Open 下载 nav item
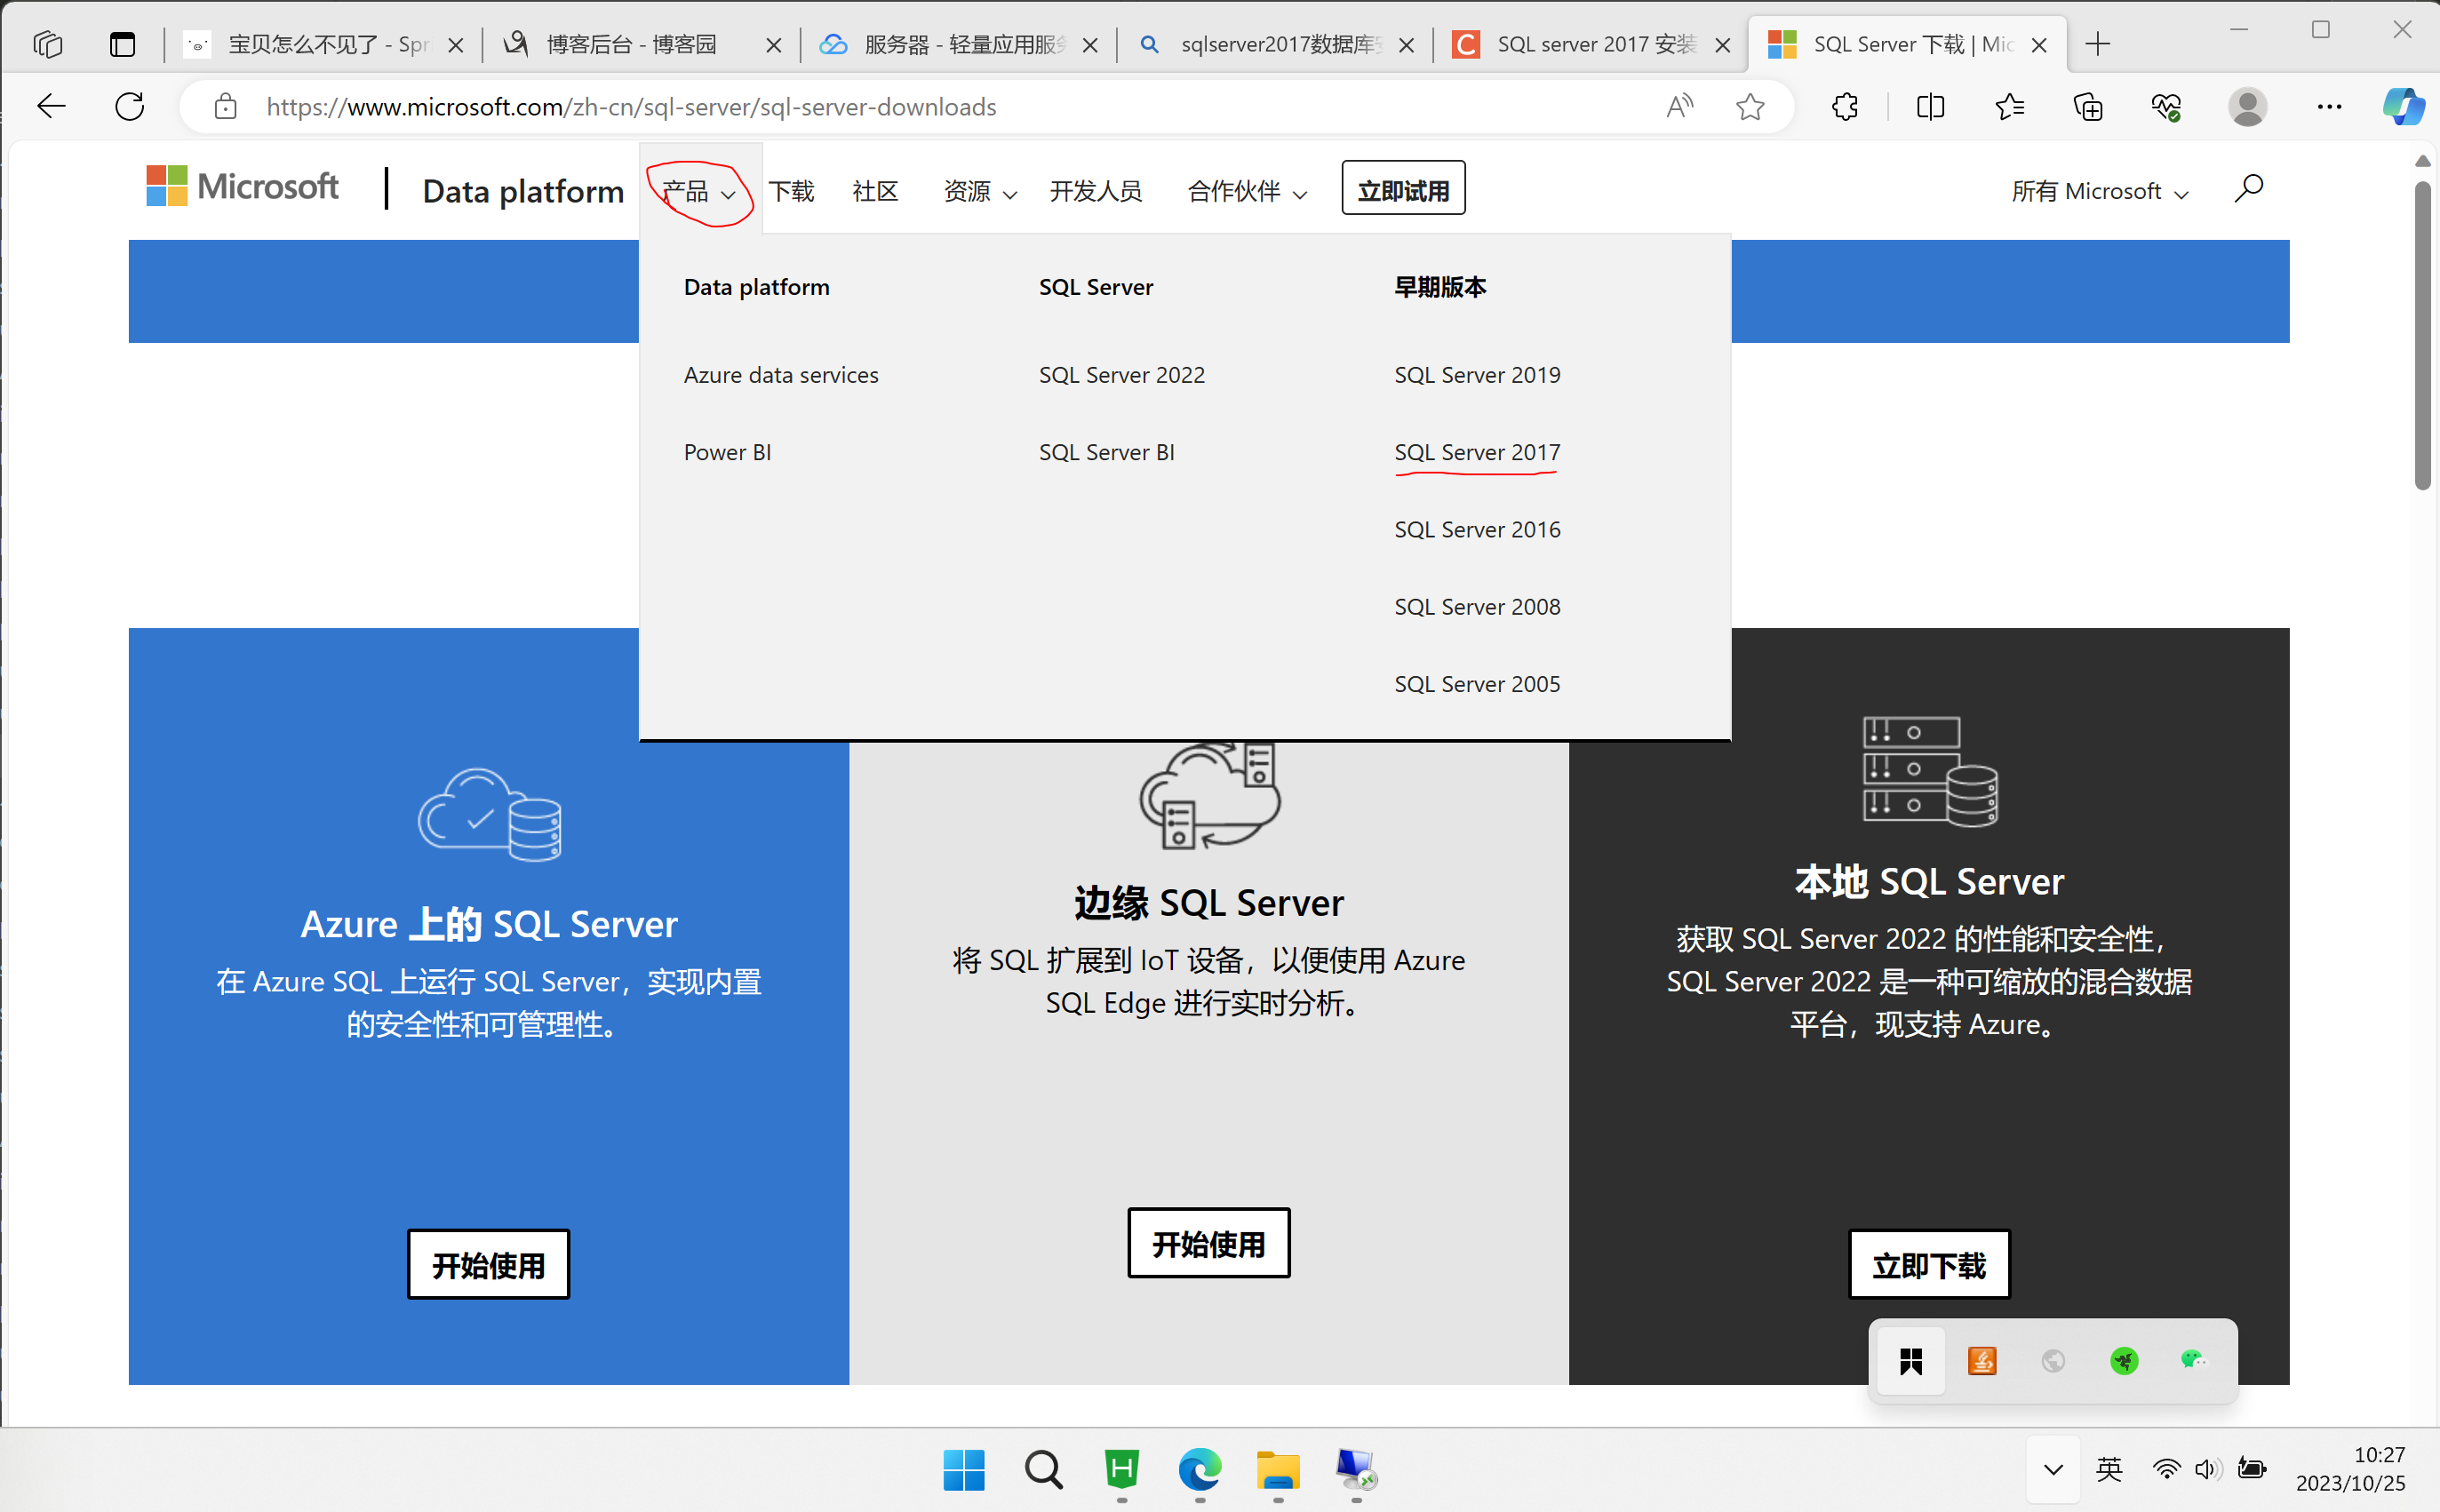Screen dimensions: 2440x1512 [791, 190]
